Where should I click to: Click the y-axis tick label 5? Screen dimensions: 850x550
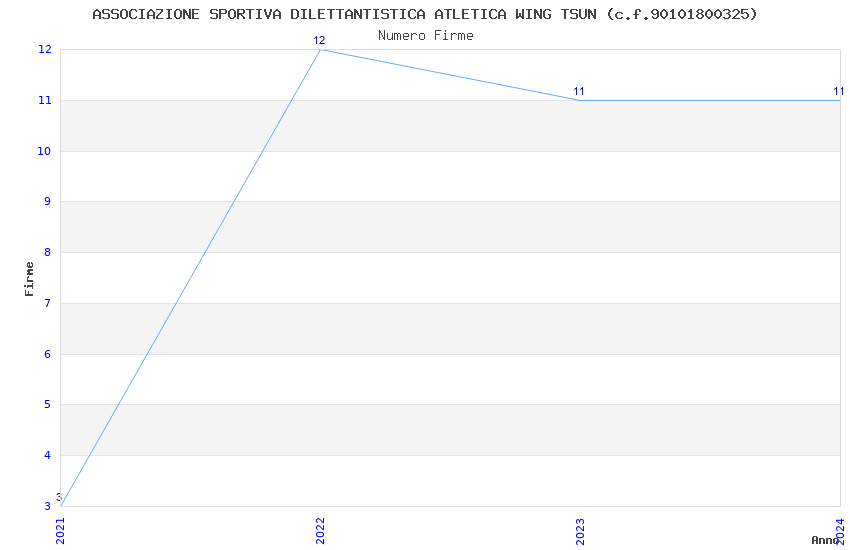pos(48,405)
